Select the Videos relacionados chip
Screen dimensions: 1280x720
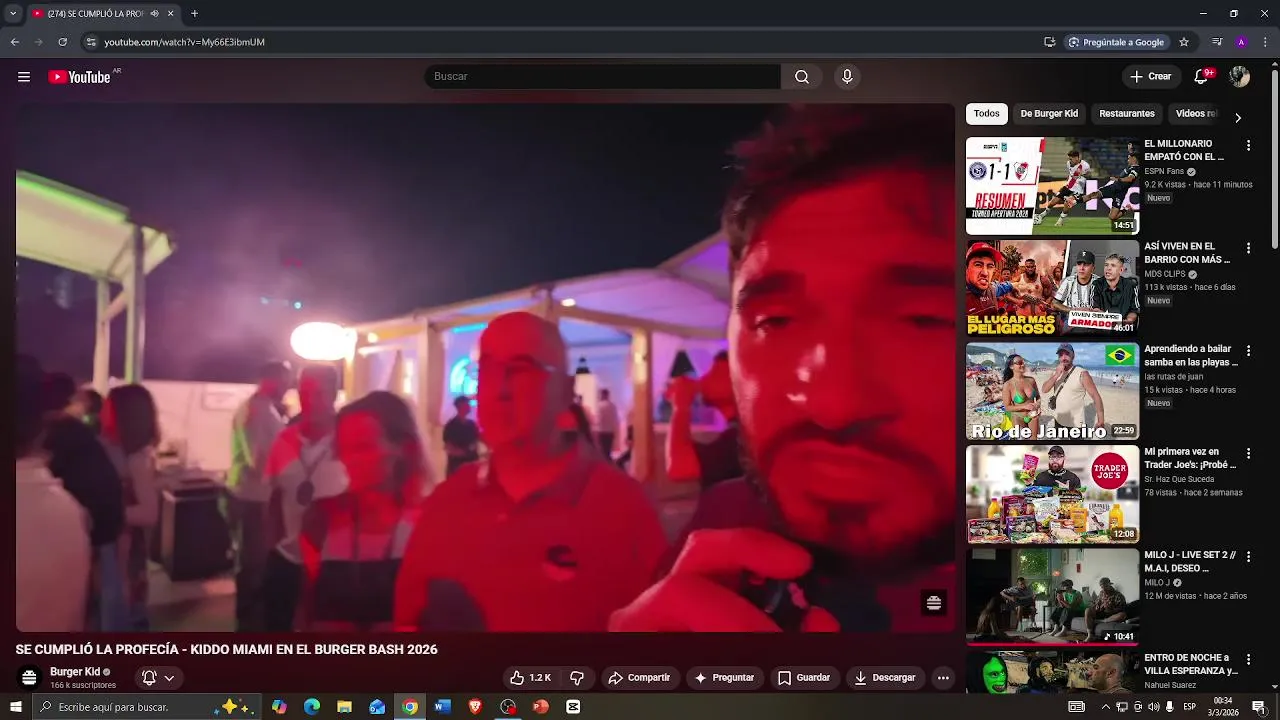point(1196,114)
